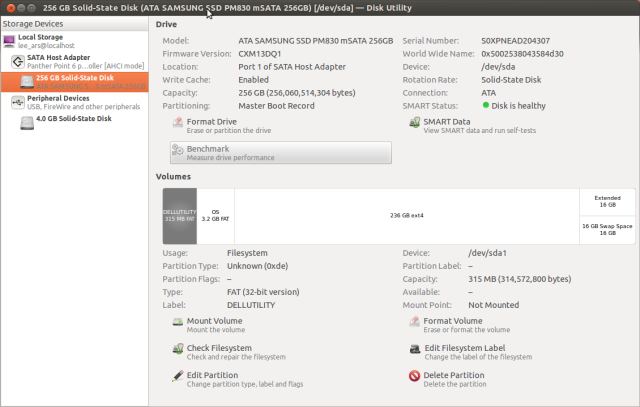
Task: Run Benchmark to measure drive performance
Action: click(281, 153)
